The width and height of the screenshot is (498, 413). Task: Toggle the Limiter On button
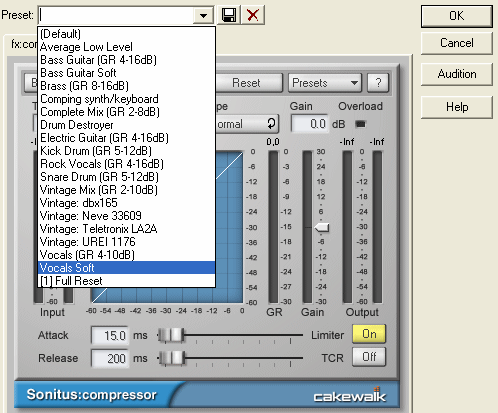pos(369,334)
